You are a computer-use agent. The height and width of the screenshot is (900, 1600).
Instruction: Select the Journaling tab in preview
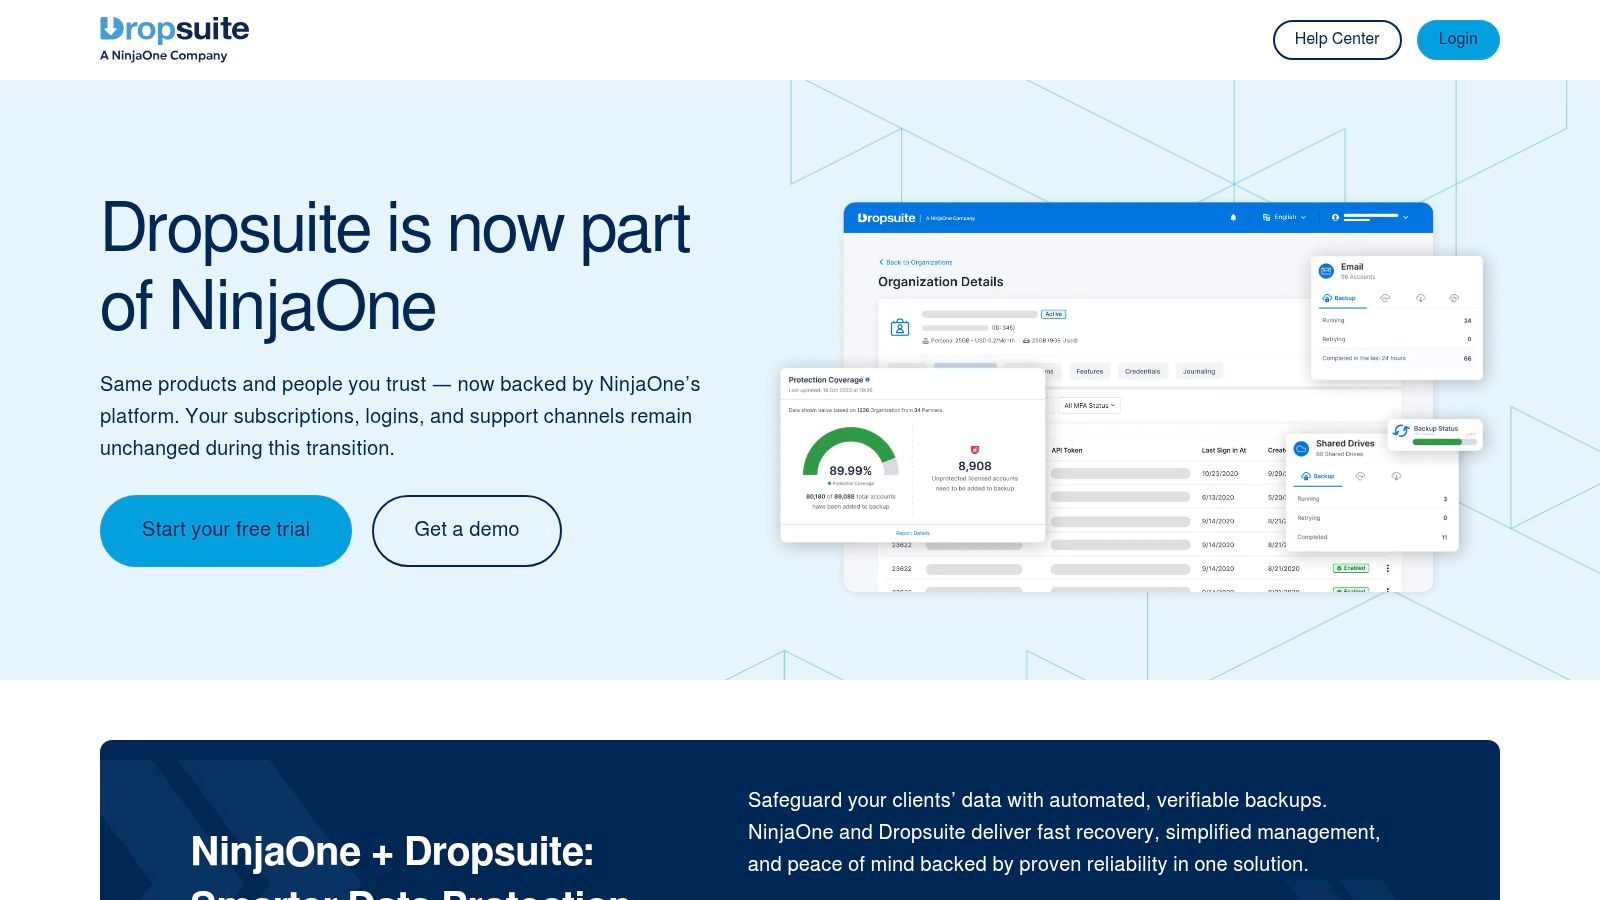pyautogui.click(x=1199, y=371)
